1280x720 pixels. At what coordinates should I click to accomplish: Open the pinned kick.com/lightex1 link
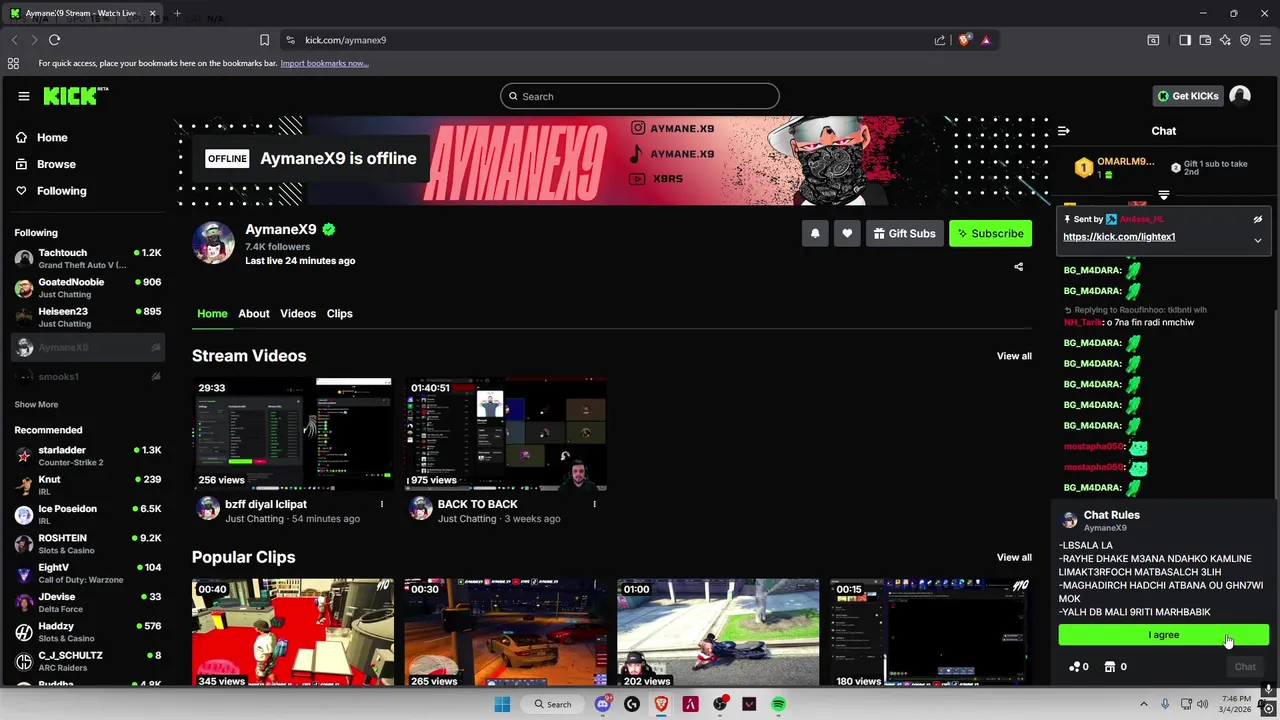(1119, 237)
